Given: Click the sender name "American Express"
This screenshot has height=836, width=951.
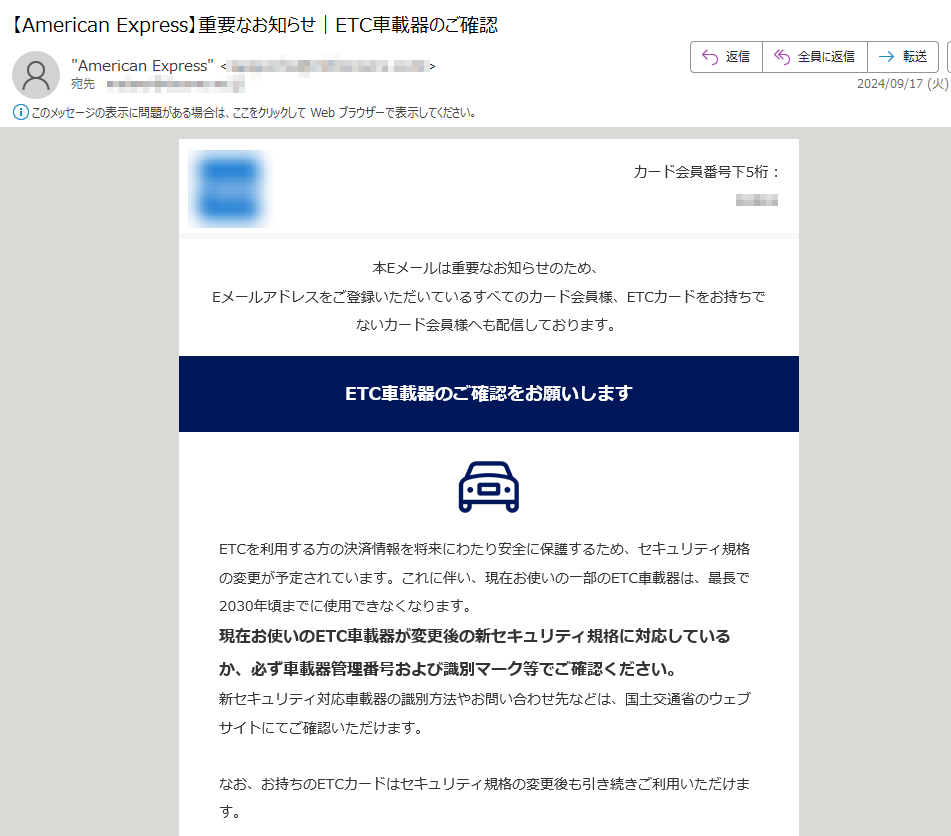Looking at the screenshot, I should pyautogui.click(x=143, y=66).
